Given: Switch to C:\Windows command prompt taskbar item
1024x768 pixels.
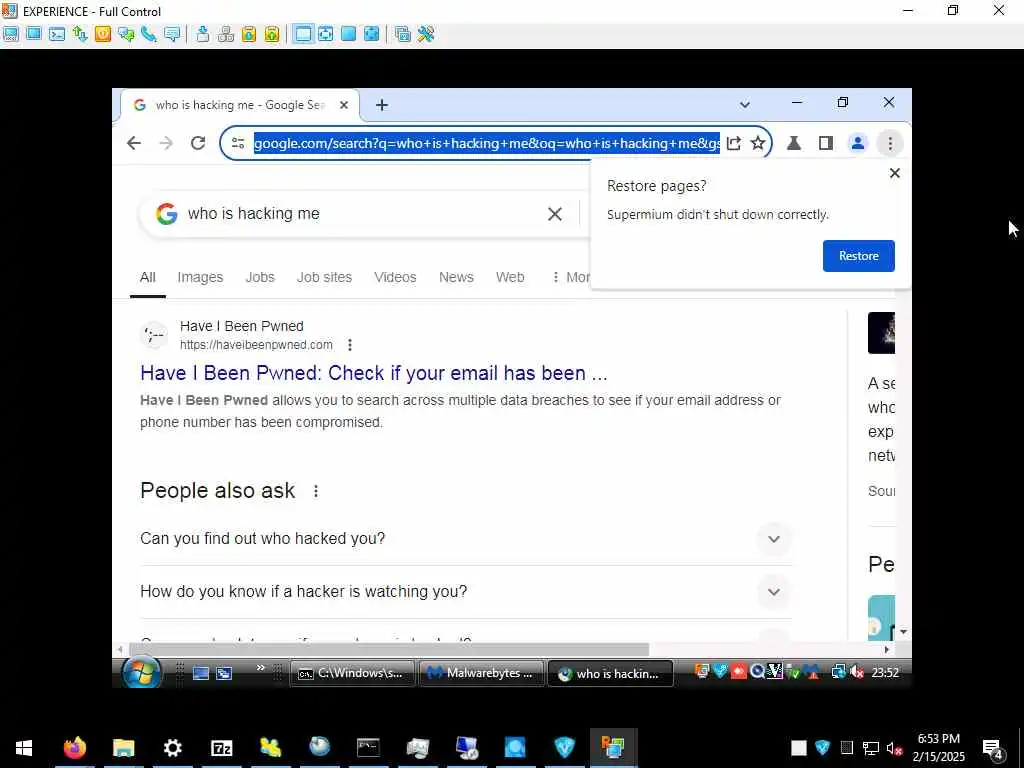Looking at the screenshot, I should coord(353,673).
